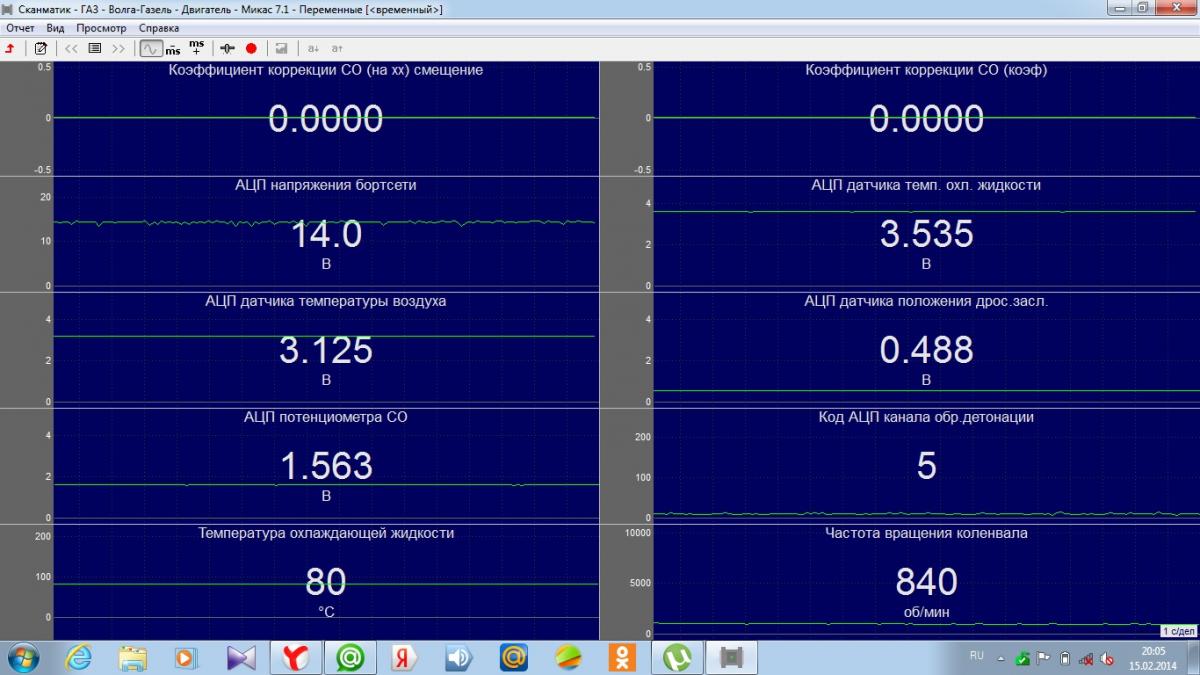Open the edit parameters list icon
Screen dimensions: 1200x675
pos(40,48)
